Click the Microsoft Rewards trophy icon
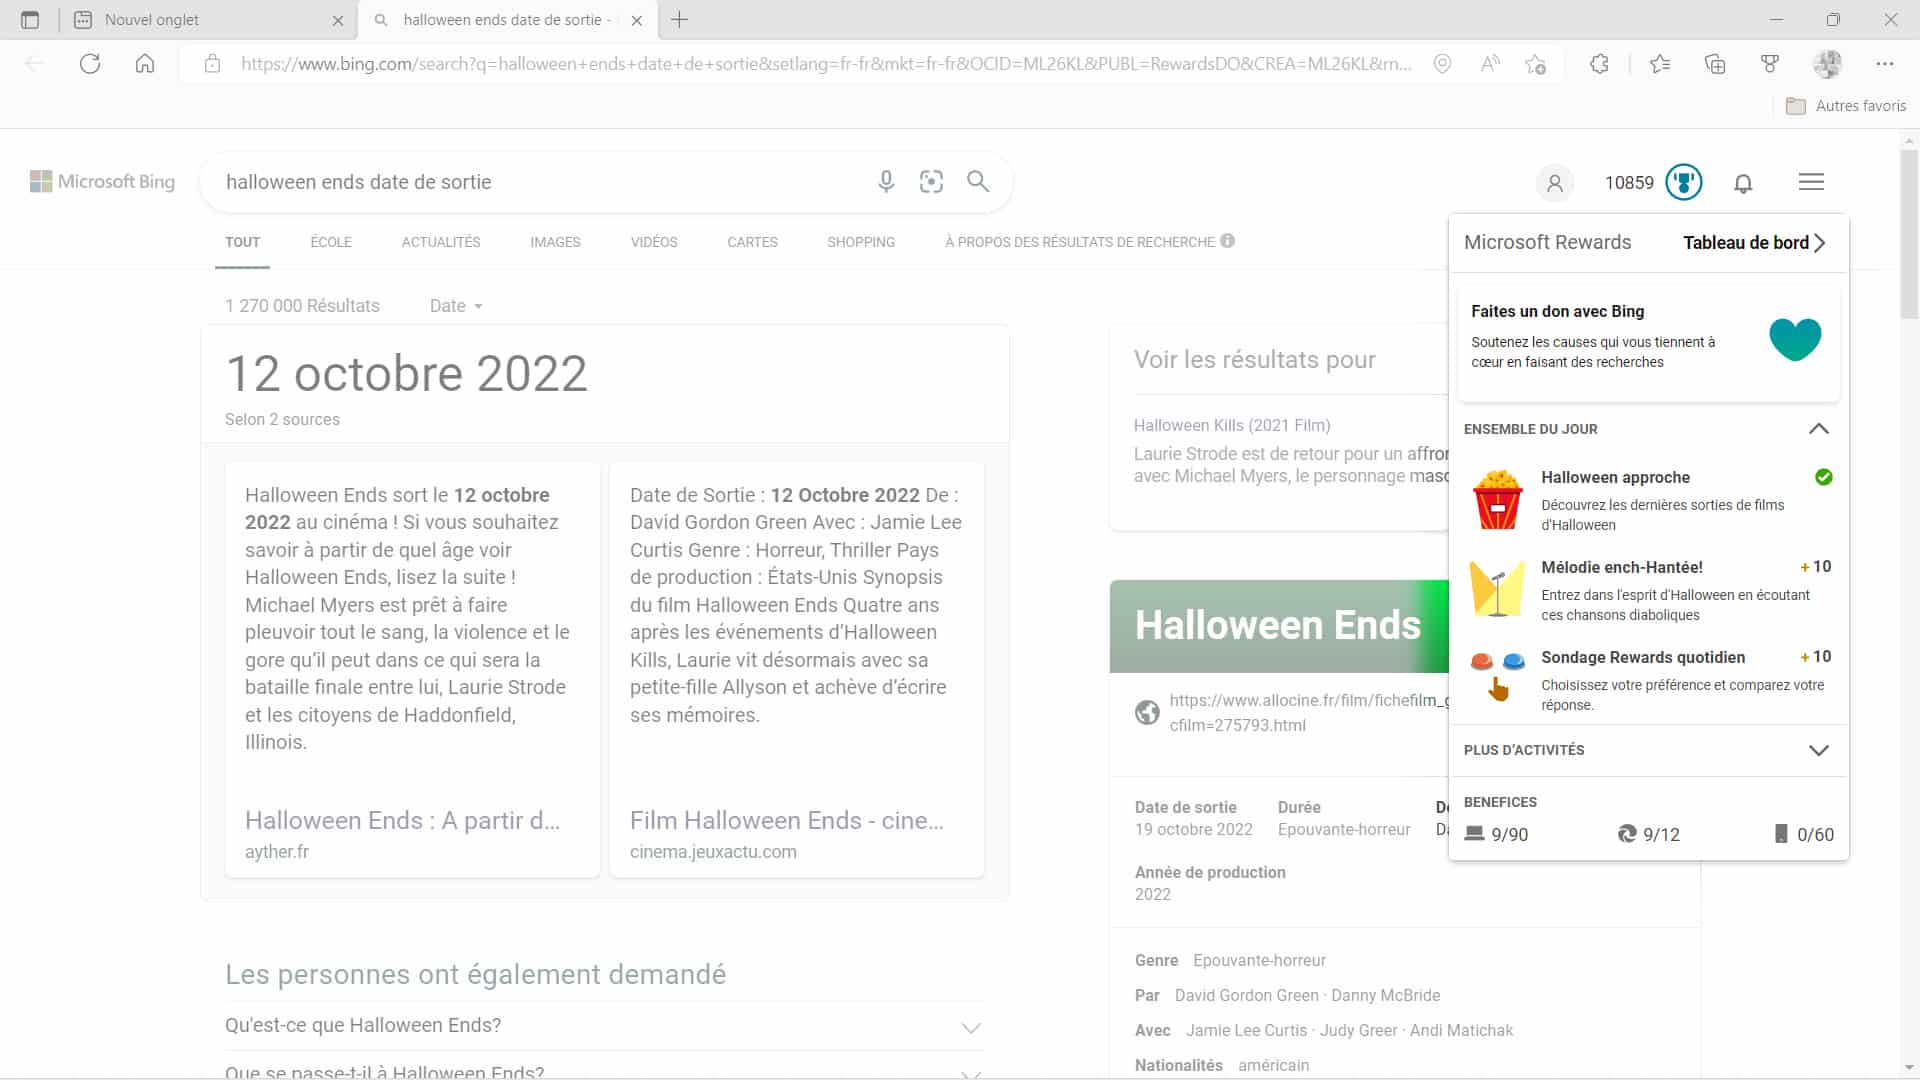The width and height of the screenshot is (1920, 1080). [x=1683, y=182]
